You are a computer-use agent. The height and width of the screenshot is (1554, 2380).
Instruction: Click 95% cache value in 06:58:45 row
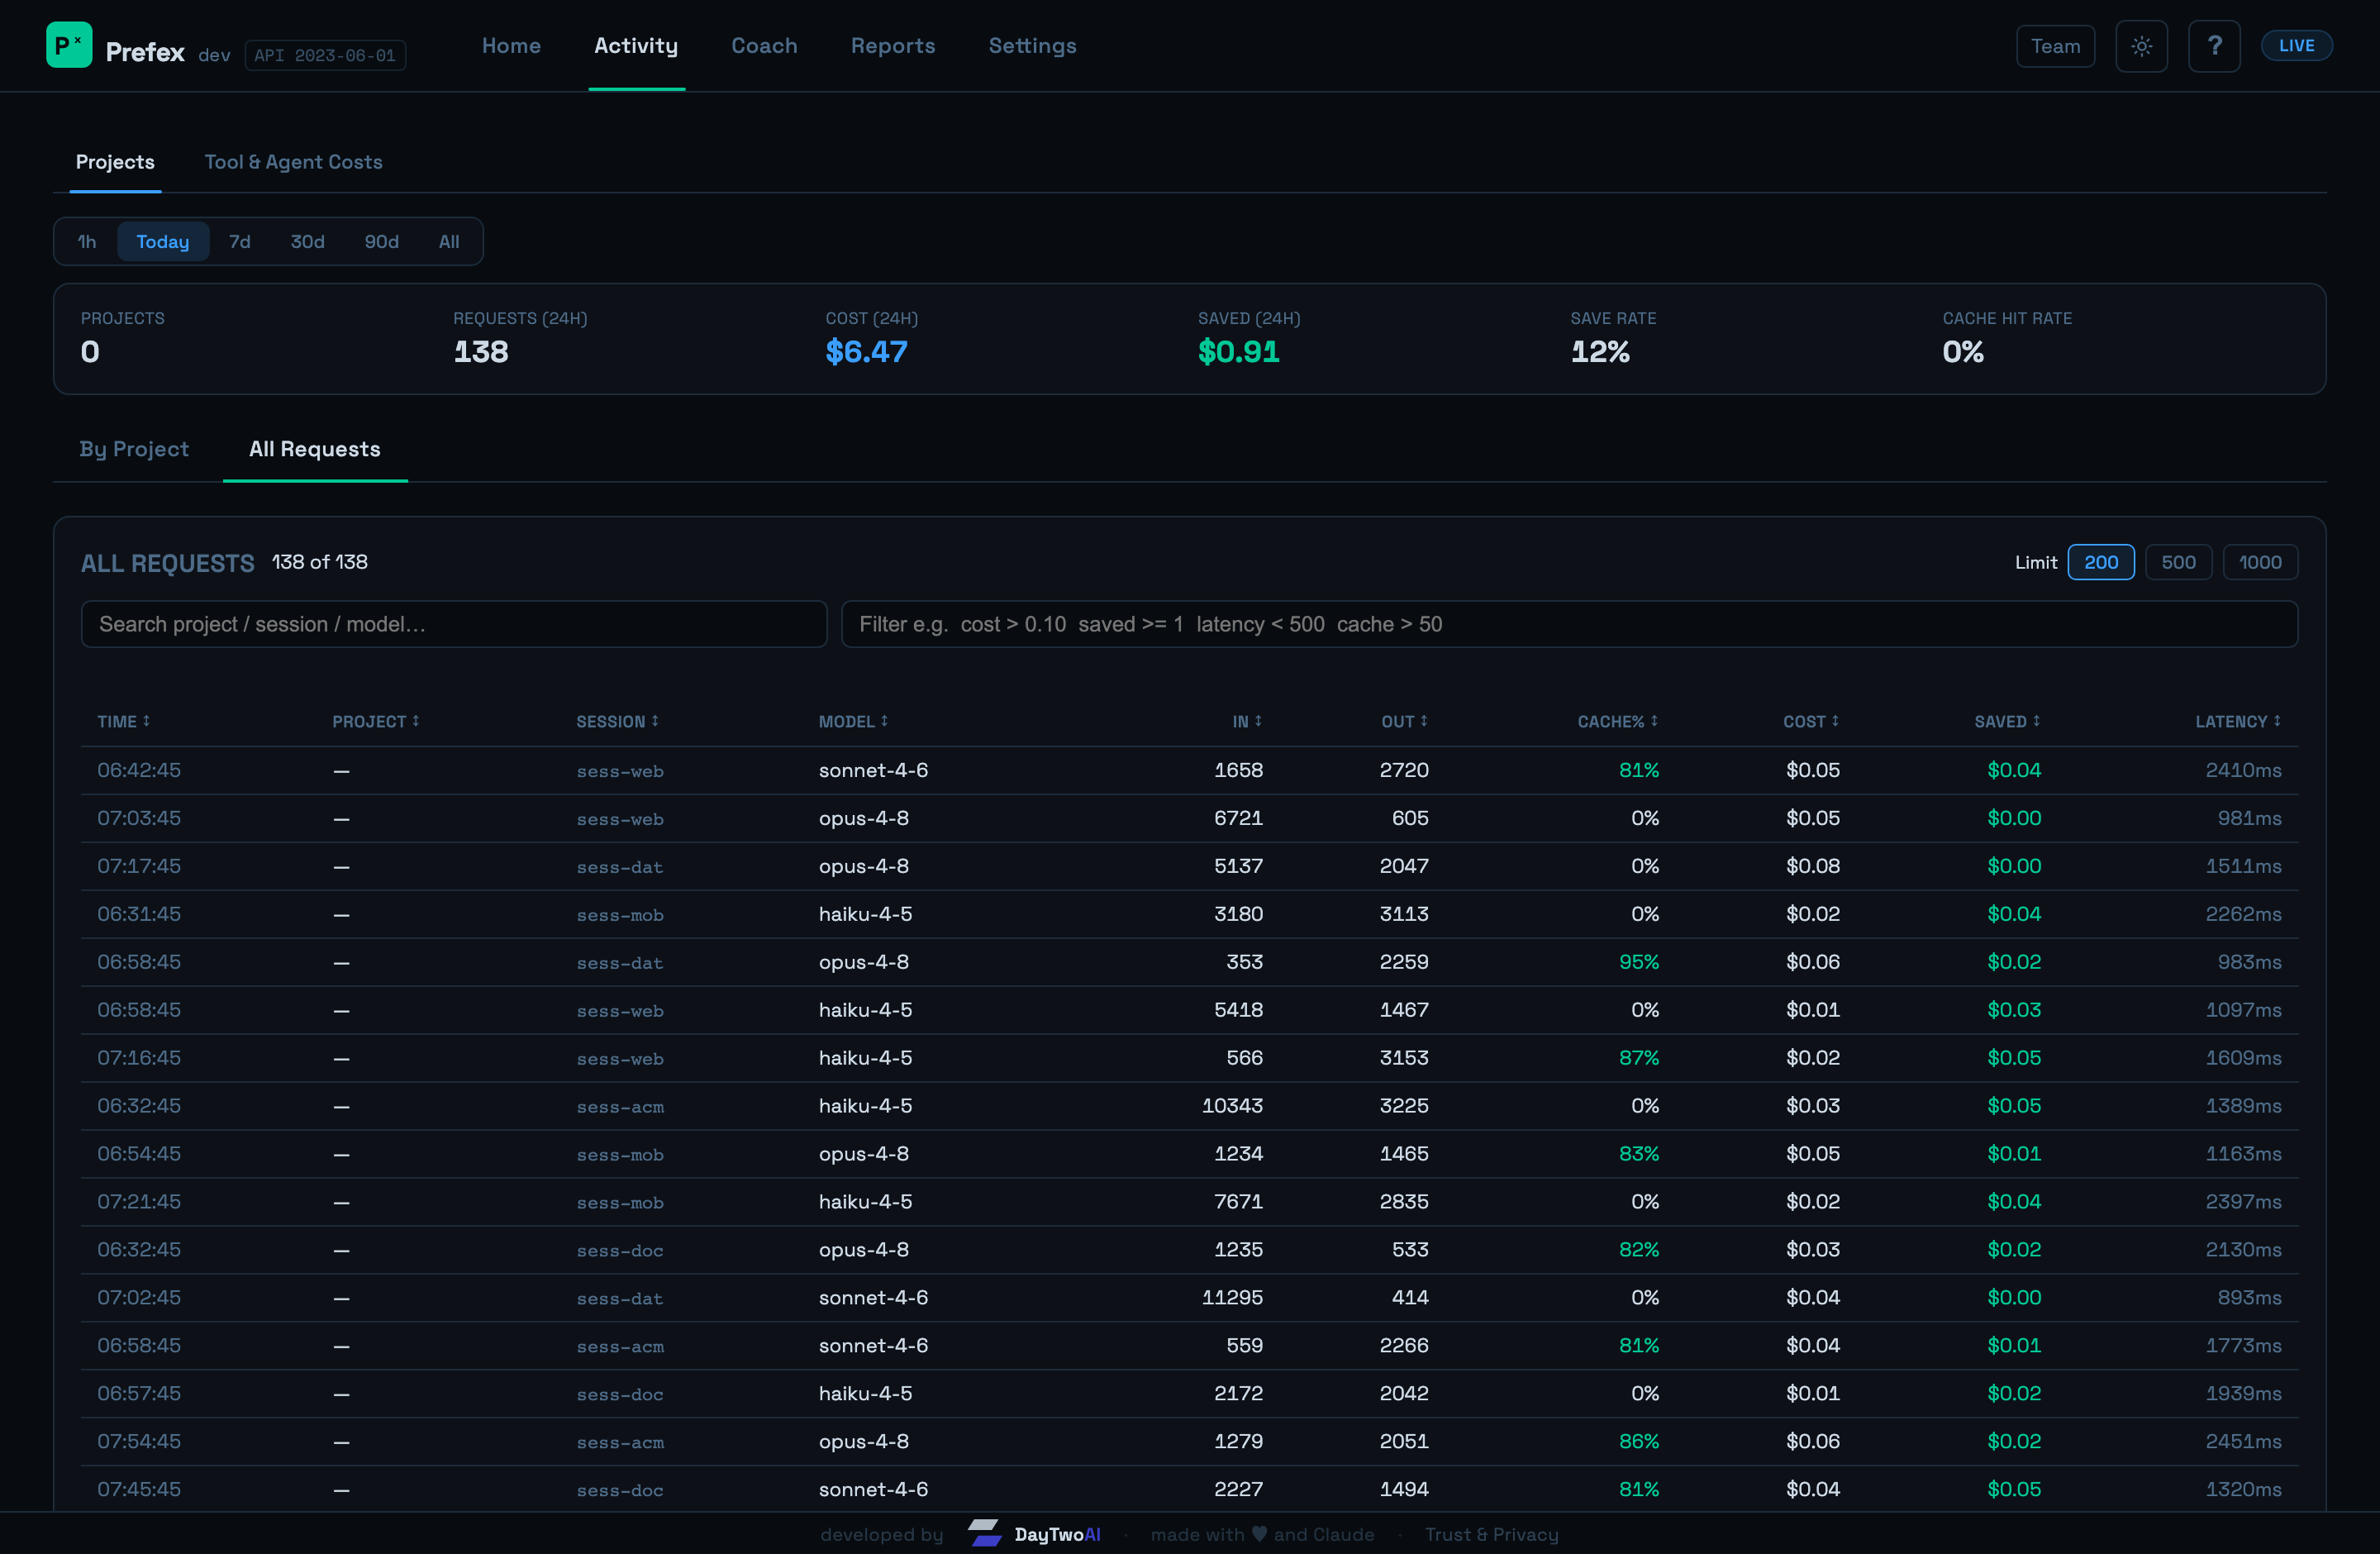point(1638,962)
